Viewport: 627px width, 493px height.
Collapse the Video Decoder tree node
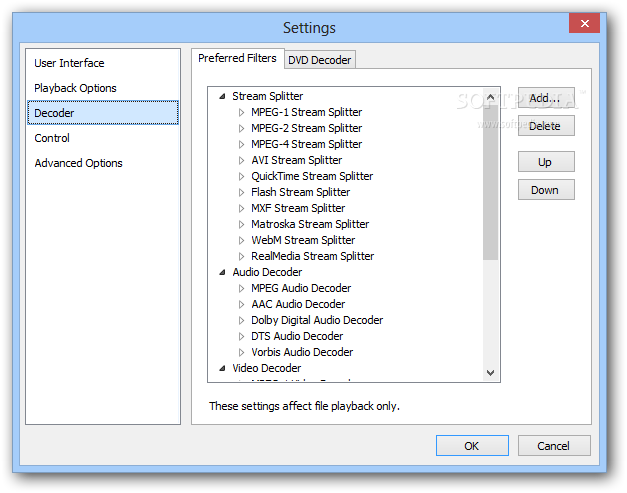pos(222,368)
